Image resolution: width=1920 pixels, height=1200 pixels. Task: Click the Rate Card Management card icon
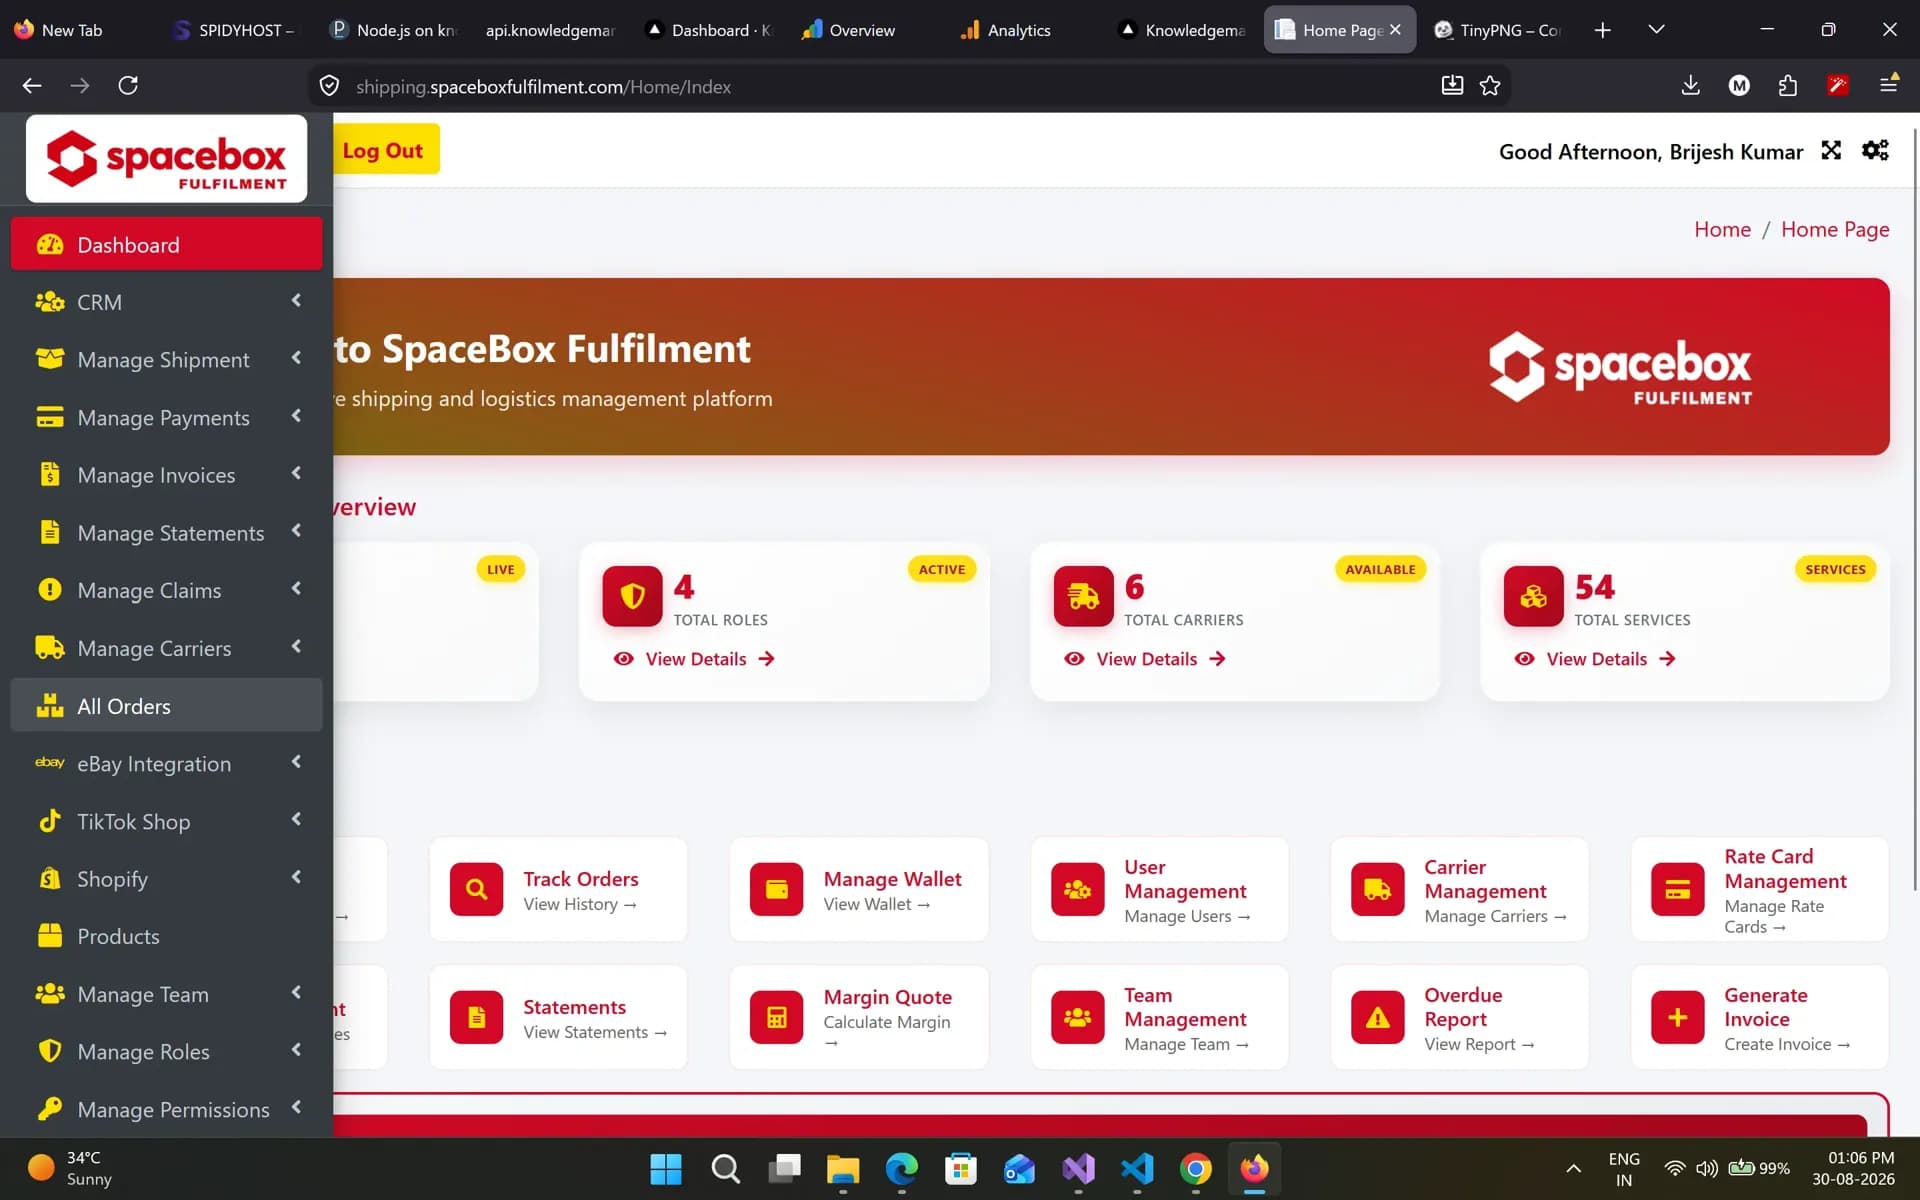pos(1677,889)
